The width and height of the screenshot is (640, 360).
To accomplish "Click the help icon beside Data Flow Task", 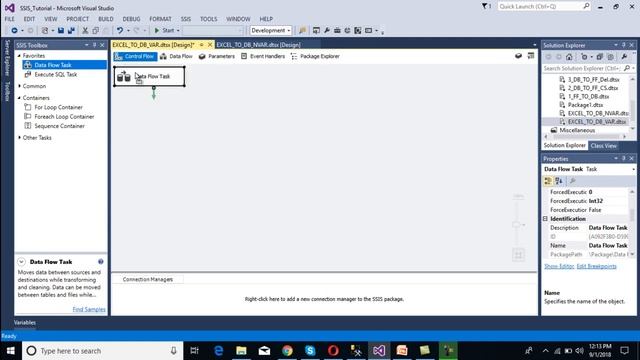I will (x=101, y=262).
